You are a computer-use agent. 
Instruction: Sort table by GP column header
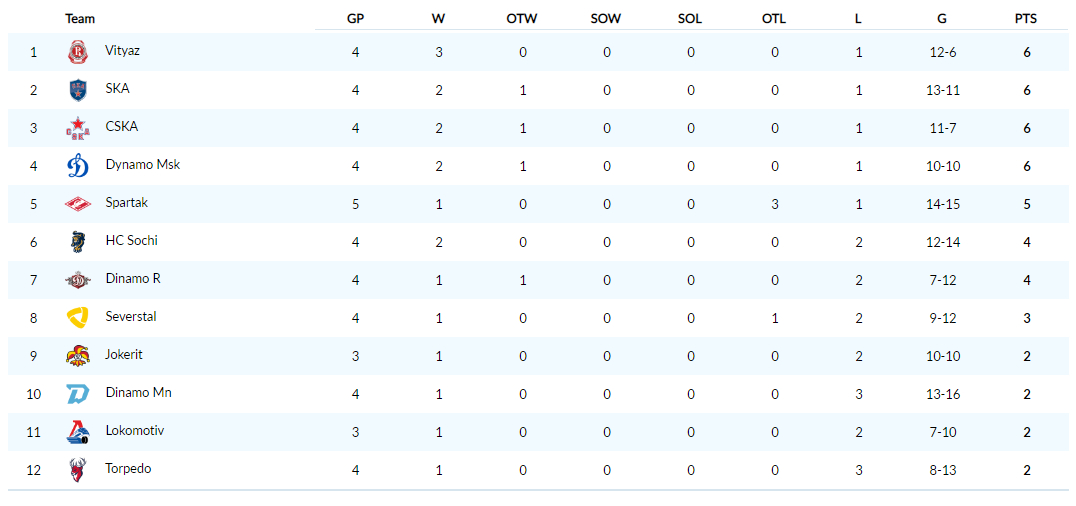click(355, 19)
